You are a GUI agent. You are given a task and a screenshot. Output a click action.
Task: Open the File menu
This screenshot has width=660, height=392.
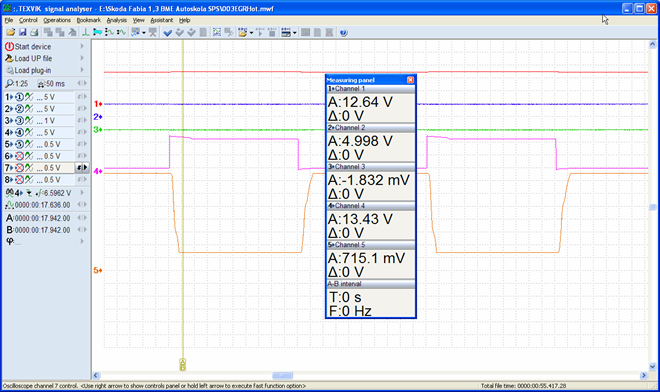click(9, 20)
